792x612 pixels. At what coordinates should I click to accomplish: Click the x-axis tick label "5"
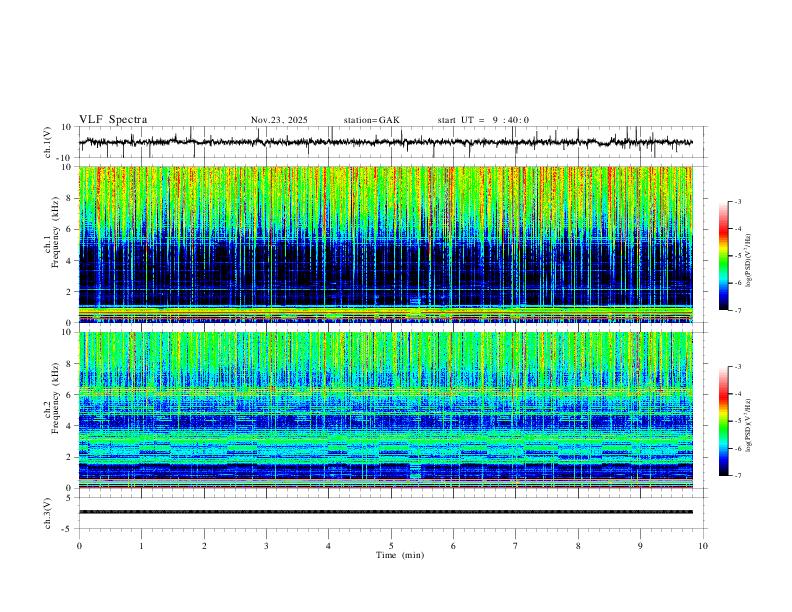click(x=391, y=546)
